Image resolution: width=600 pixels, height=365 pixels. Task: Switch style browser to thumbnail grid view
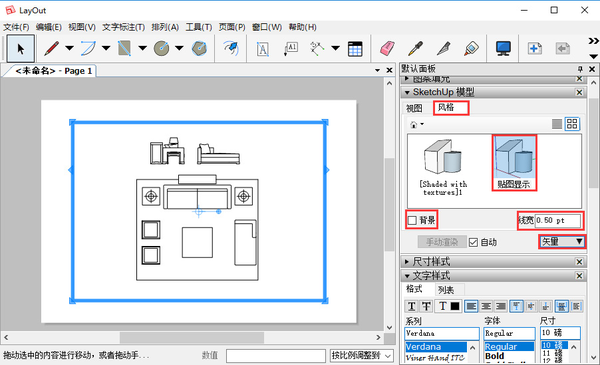pyautogui.click(x=572, y=124)
